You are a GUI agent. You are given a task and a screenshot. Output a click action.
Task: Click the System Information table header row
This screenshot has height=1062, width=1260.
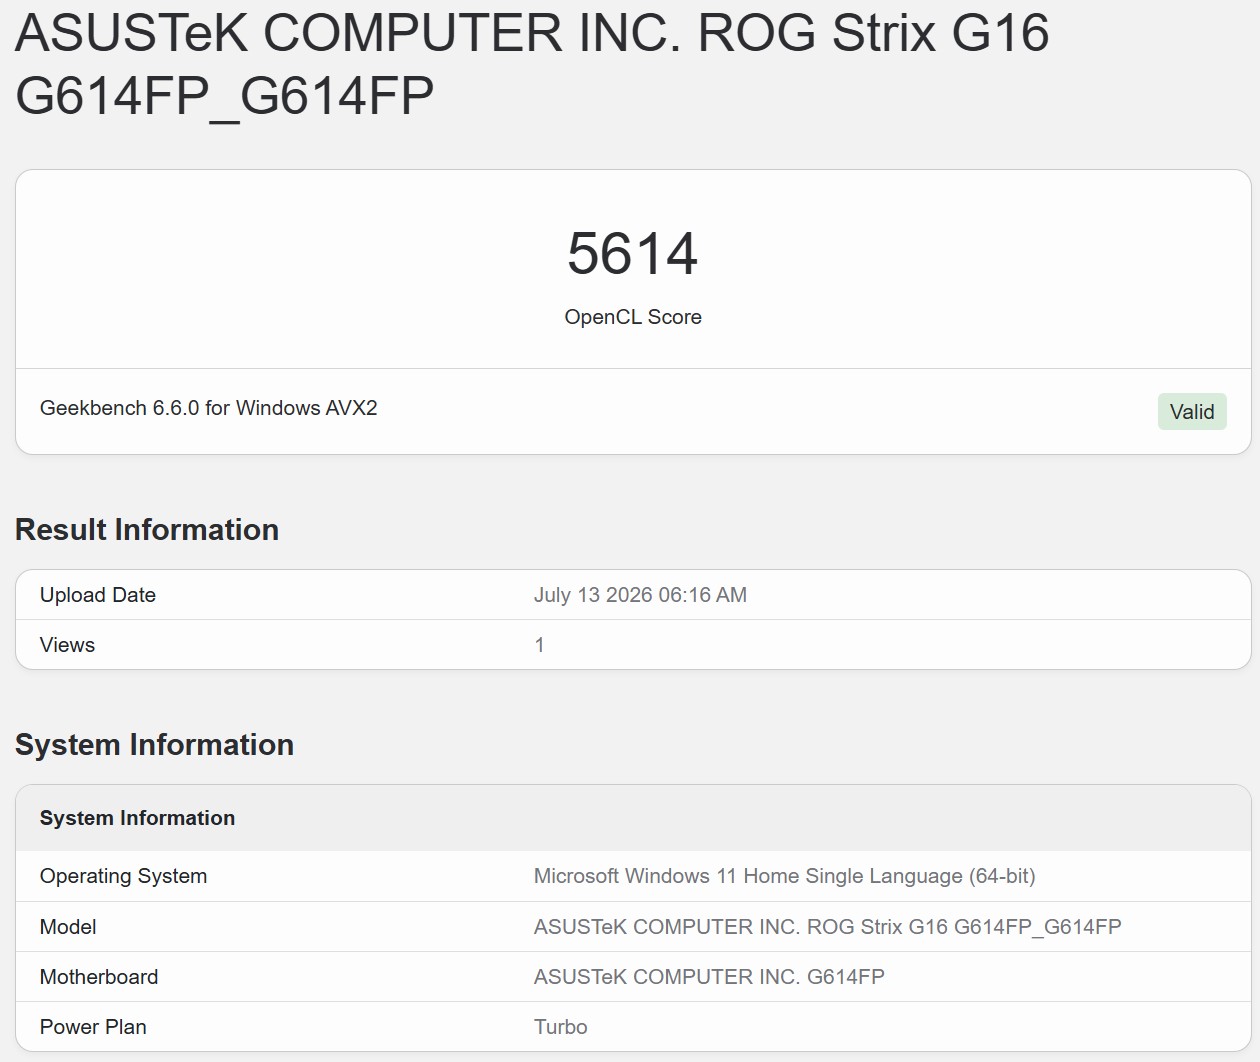pos(633,818)
